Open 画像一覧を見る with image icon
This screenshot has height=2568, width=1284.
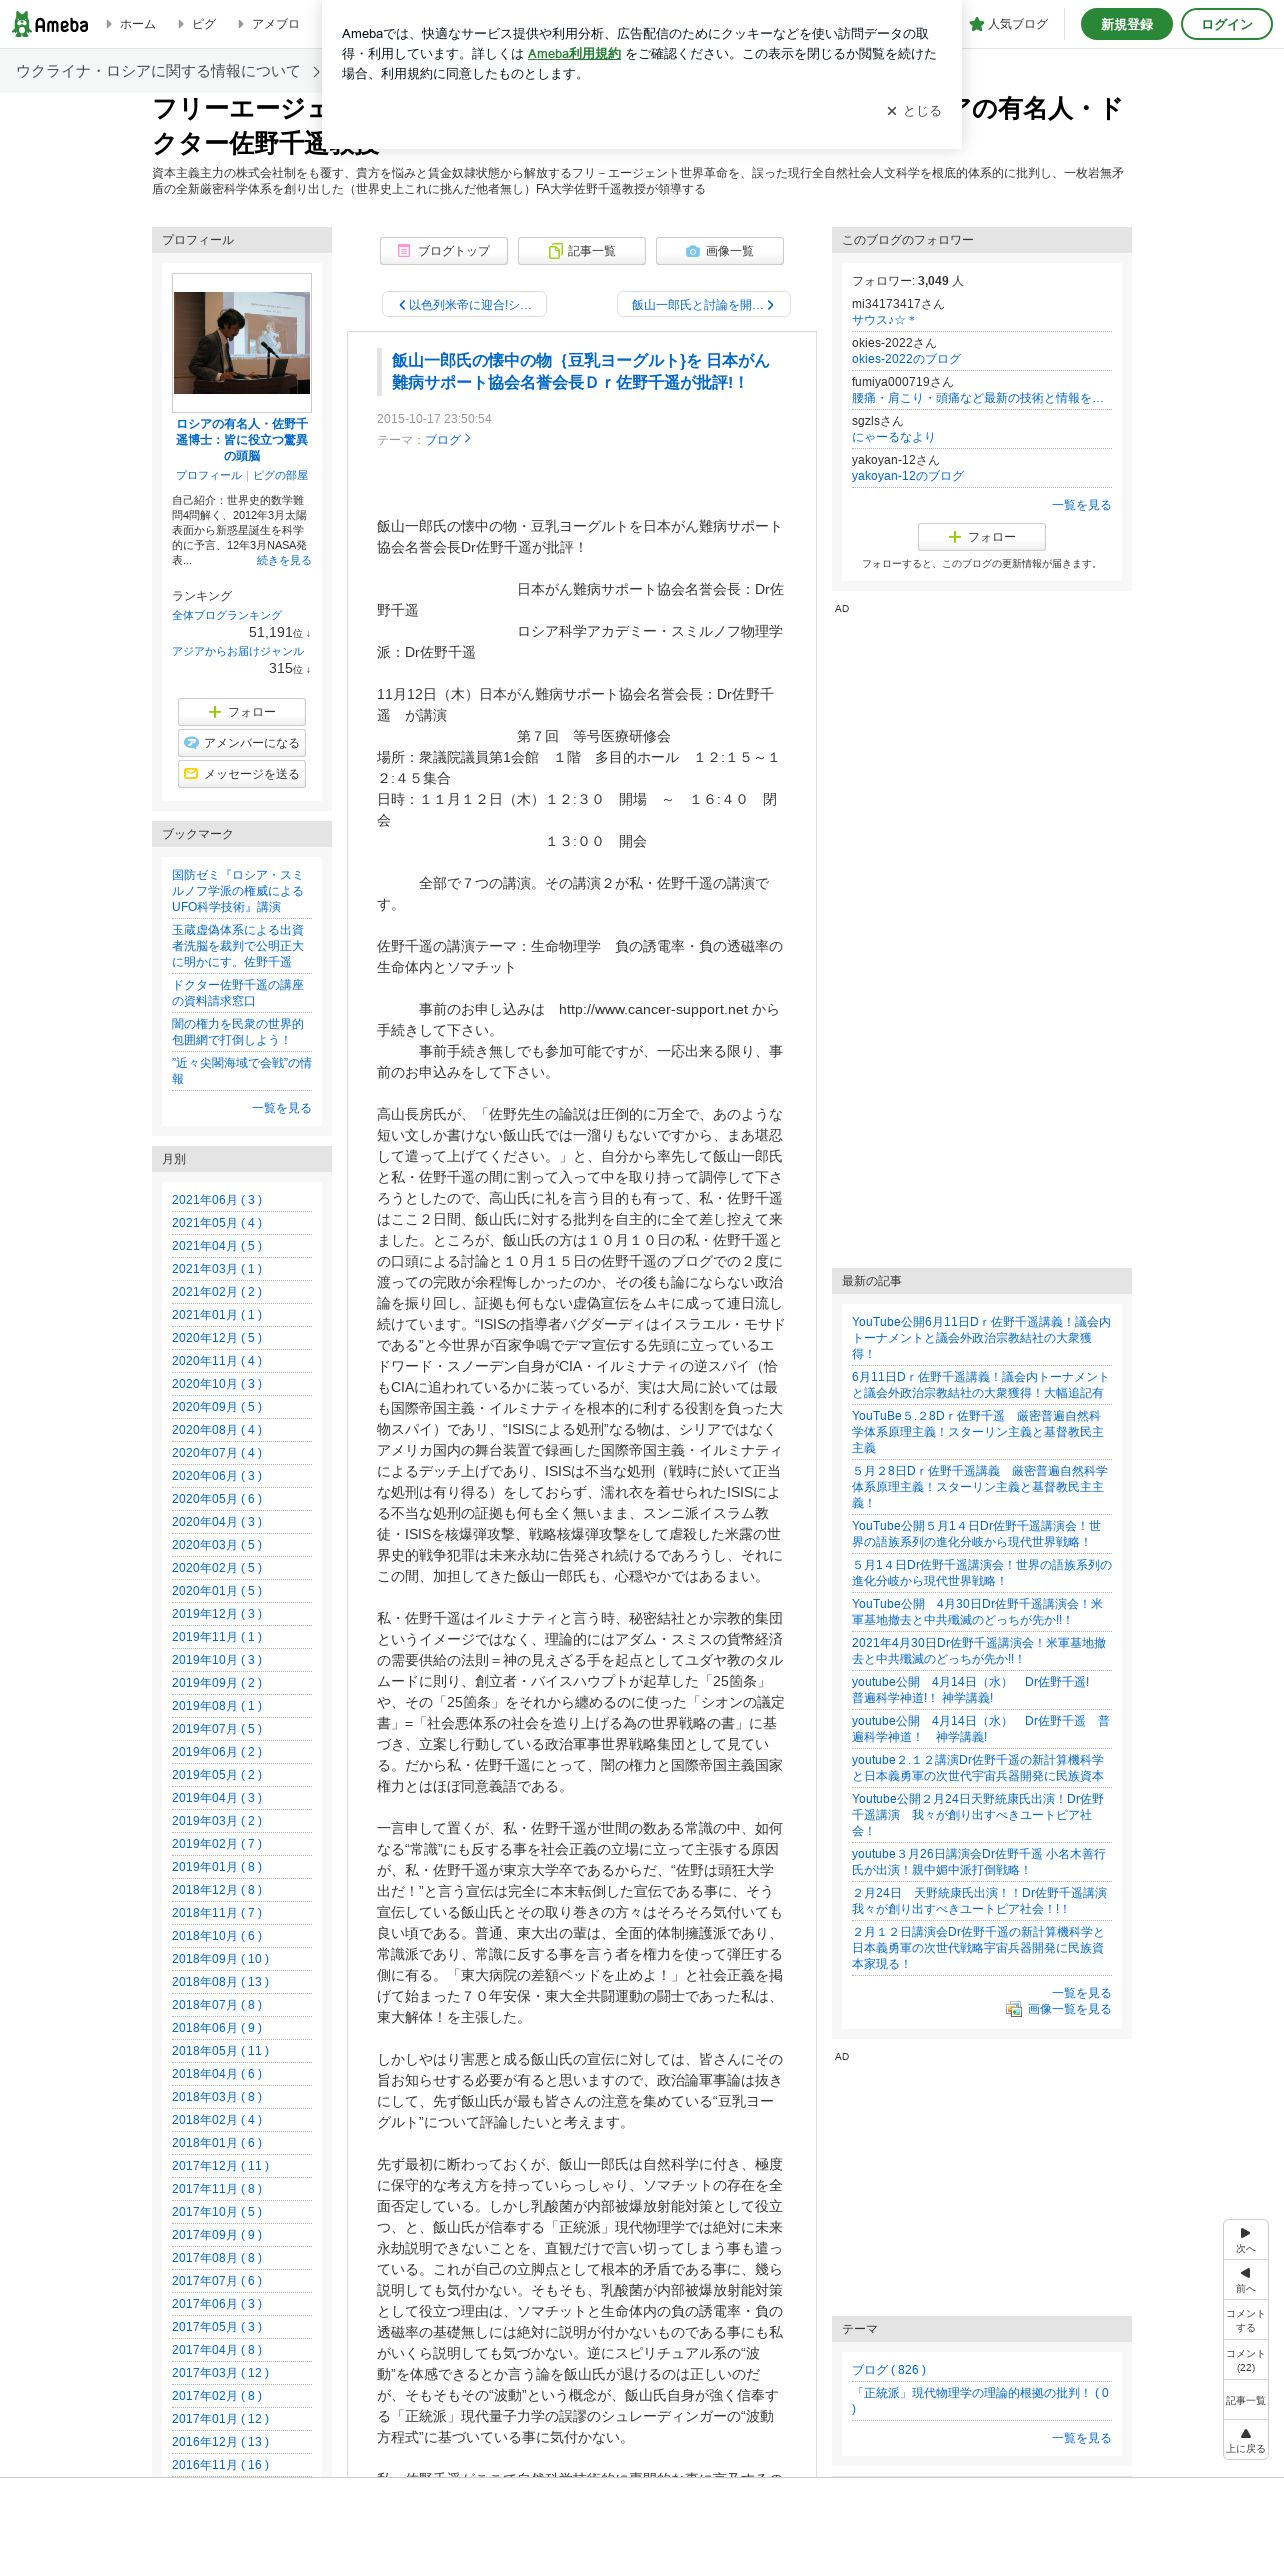pyautogui.click(x=1059, y=2009)
